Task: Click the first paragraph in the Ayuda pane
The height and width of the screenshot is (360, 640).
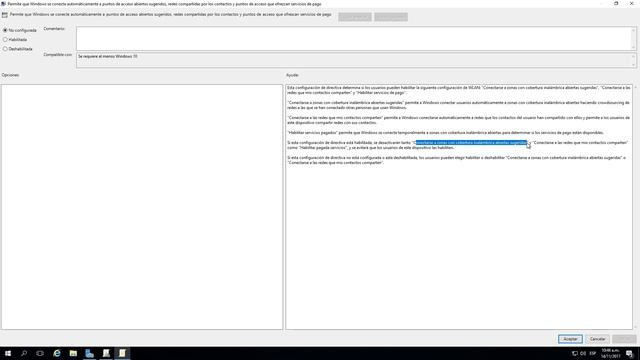Action: click(459, 90)
